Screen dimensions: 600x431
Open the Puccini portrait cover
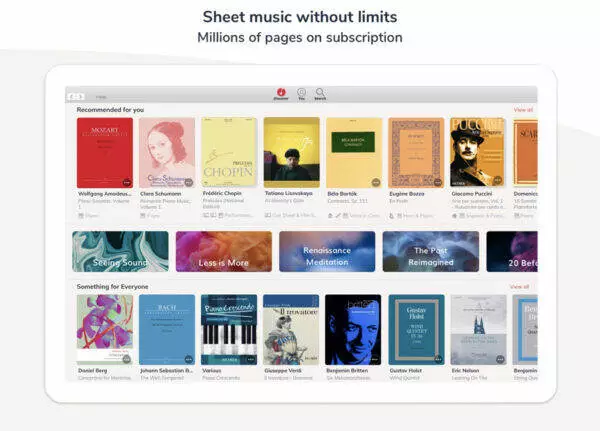tap(477, 152)
